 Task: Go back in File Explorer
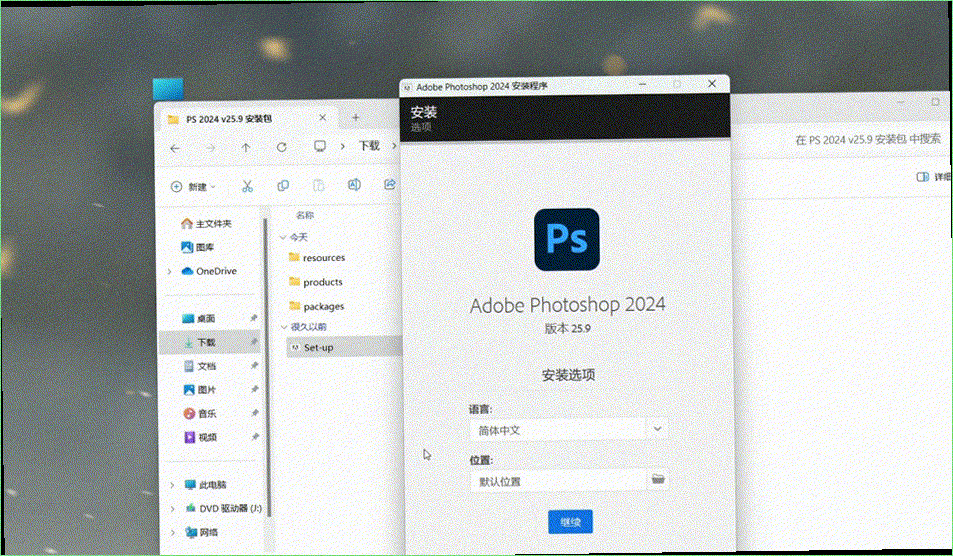pyautogui.click(x=175, y=148)
